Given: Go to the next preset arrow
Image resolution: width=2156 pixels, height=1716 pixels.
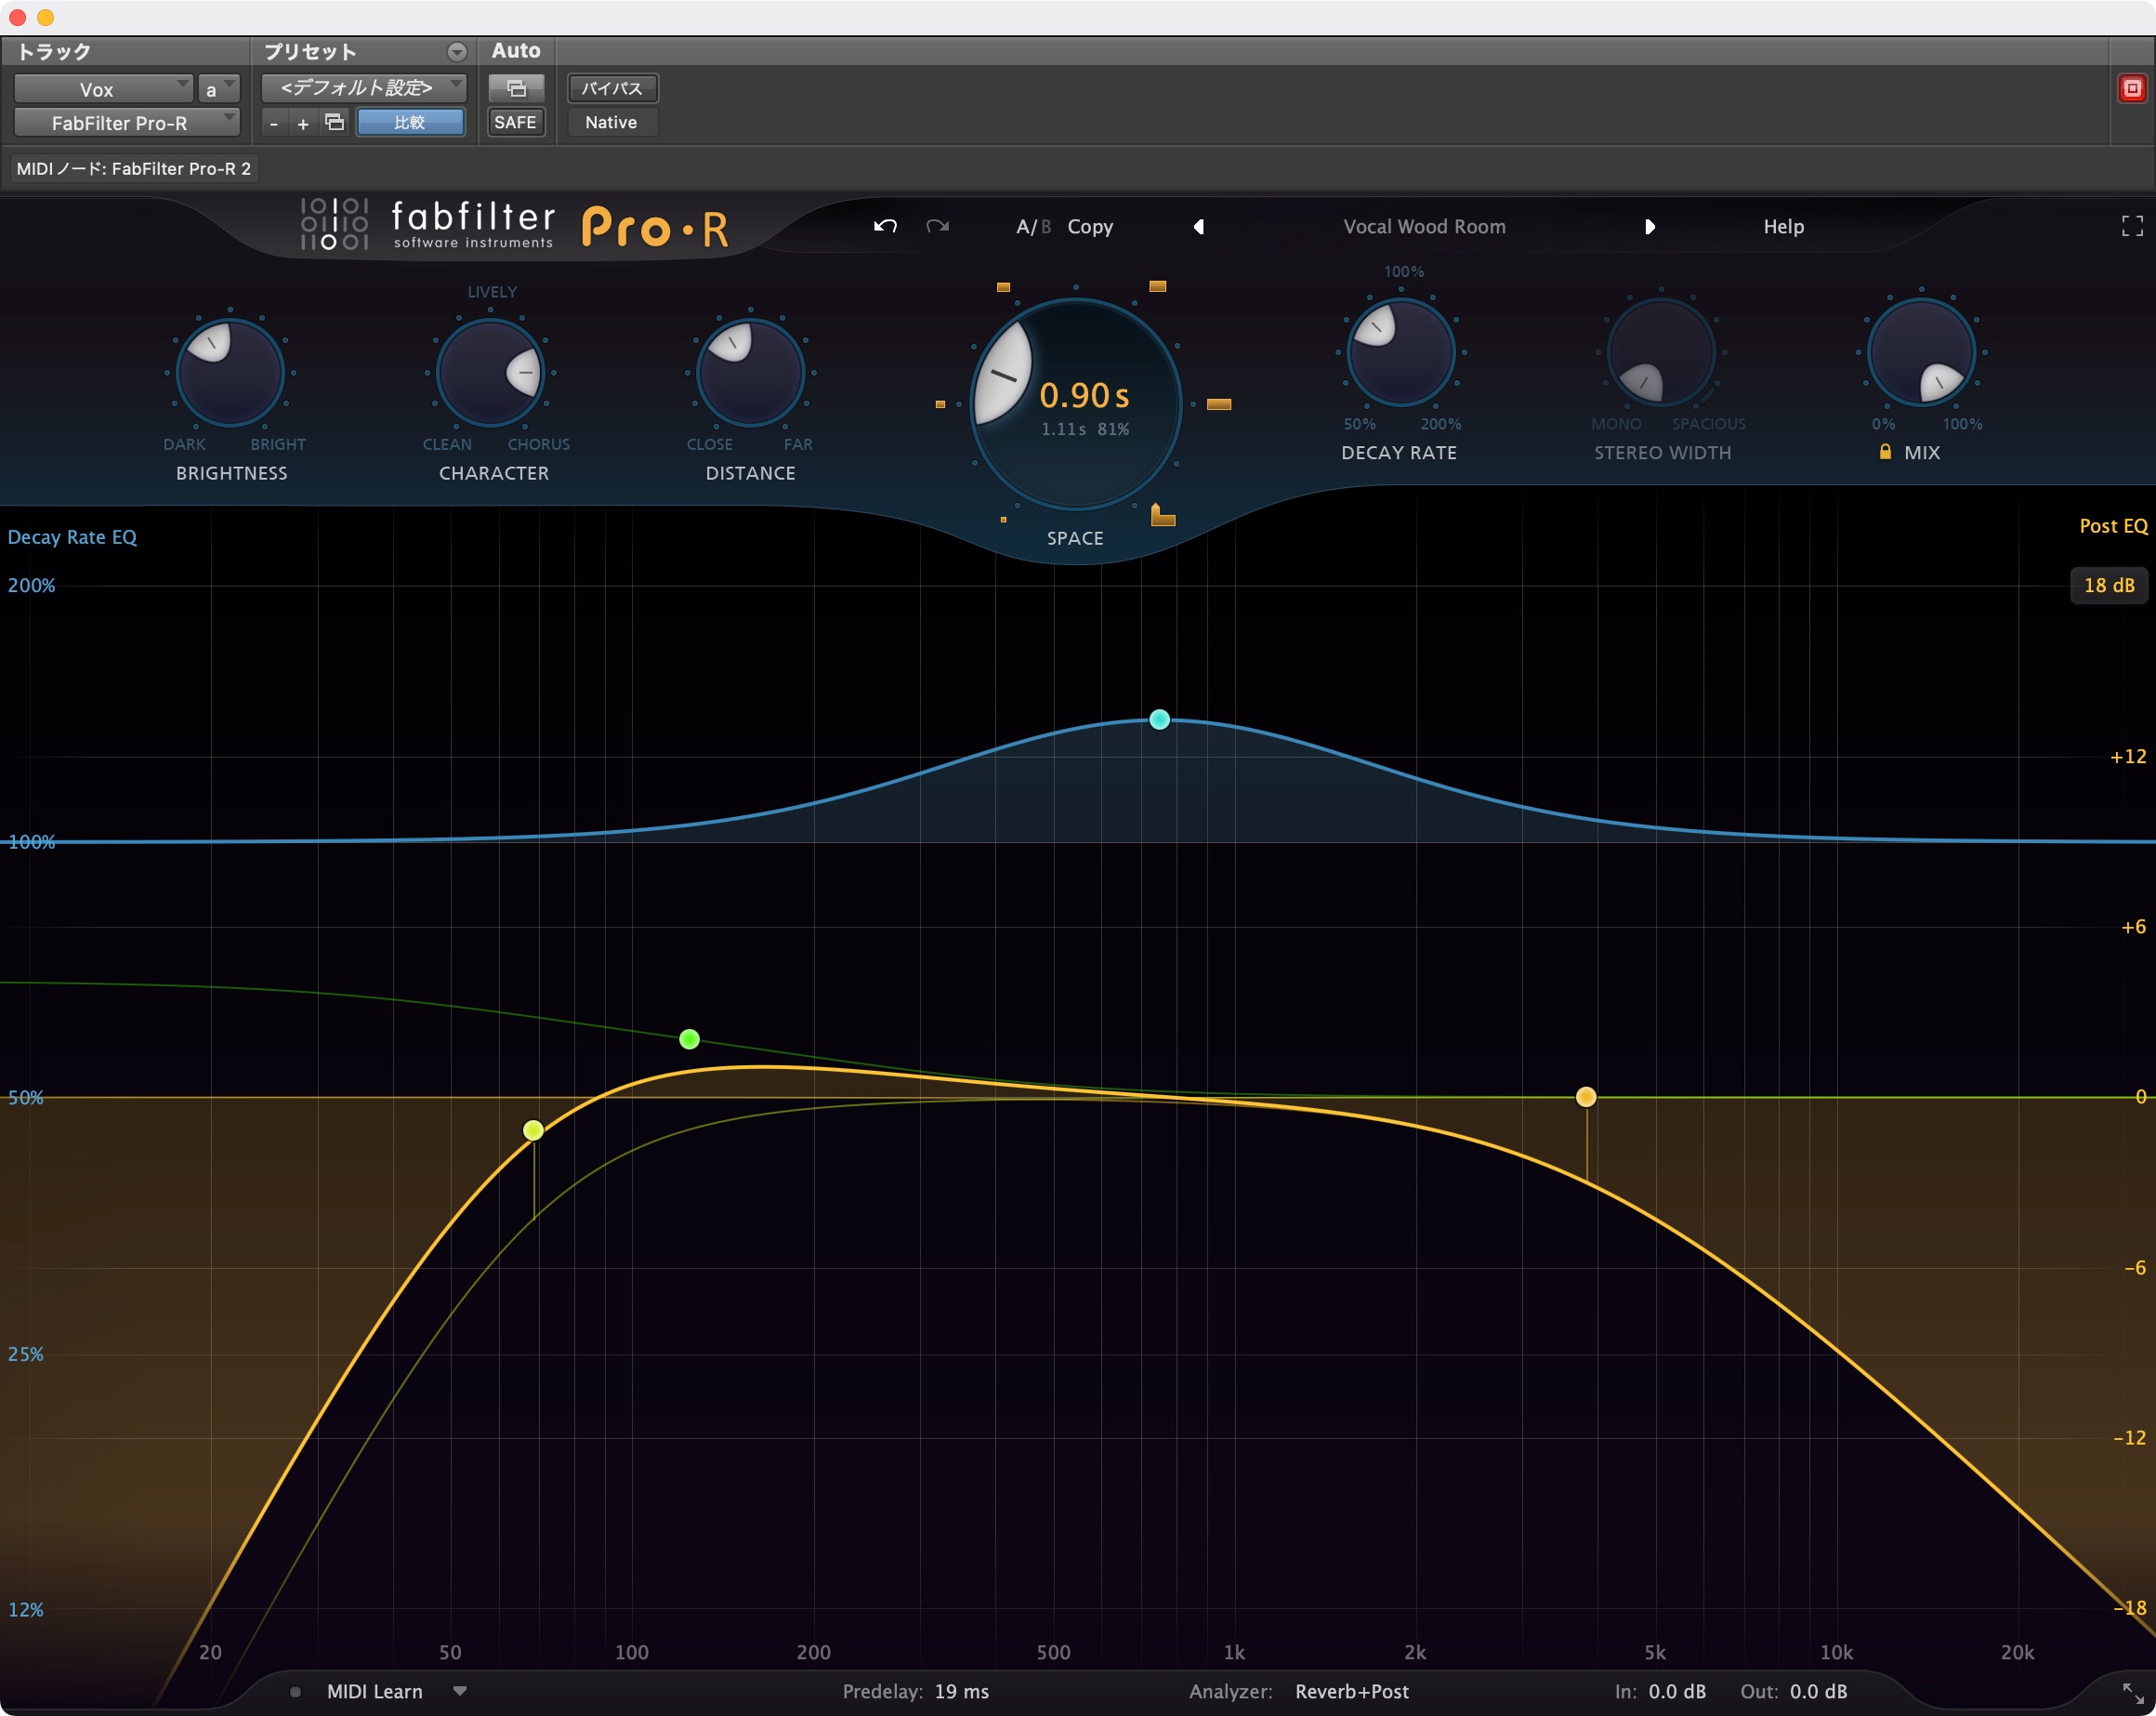Looking at the screenshot, I should pos(1649,227).
